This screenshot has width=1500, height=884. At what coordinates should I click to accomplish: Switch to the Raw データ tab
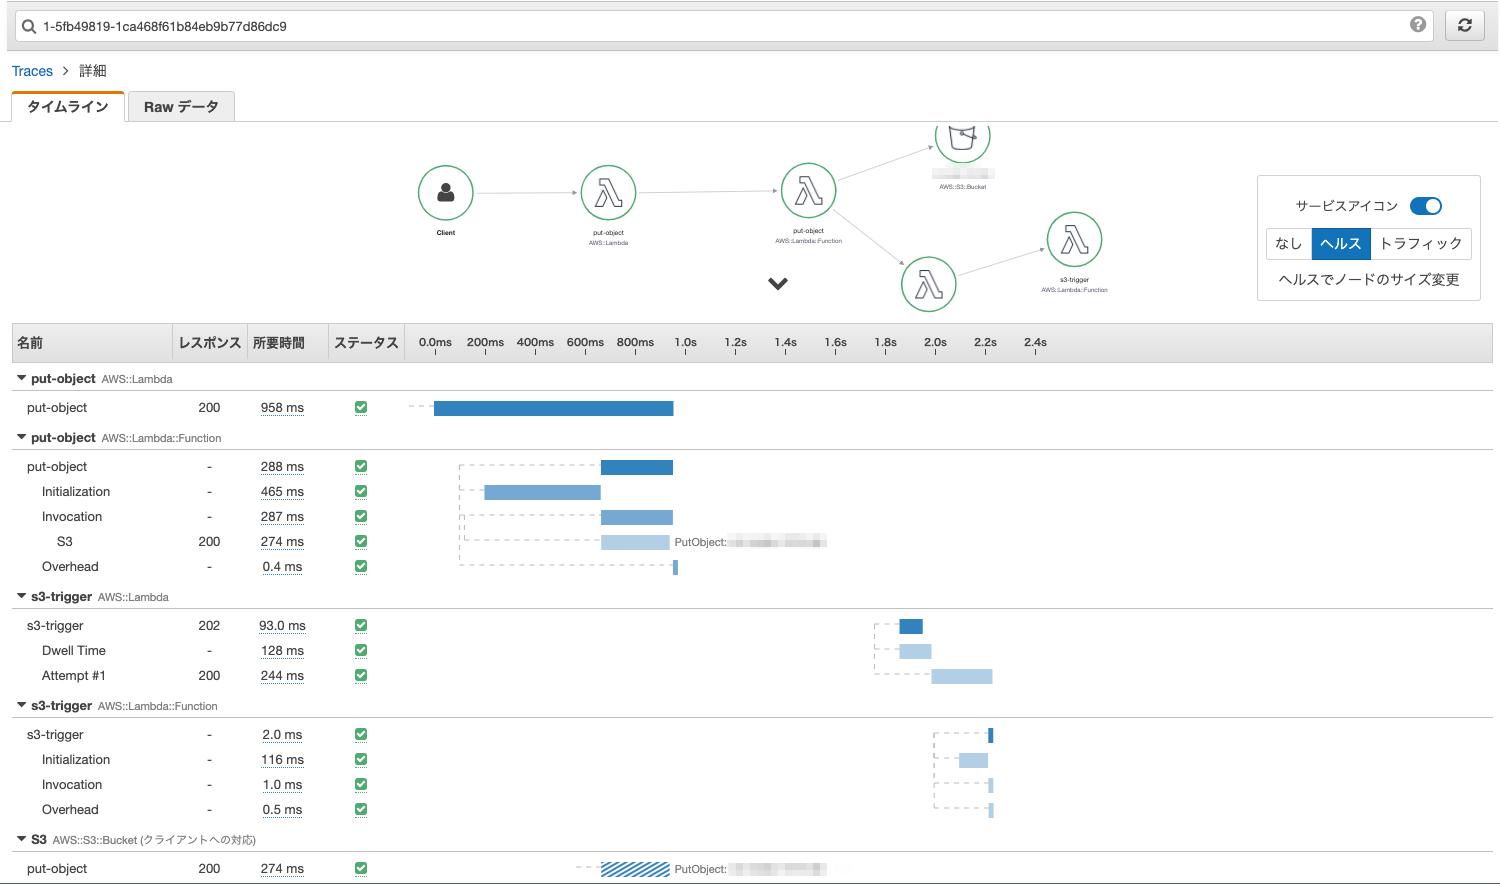point(181,107)
